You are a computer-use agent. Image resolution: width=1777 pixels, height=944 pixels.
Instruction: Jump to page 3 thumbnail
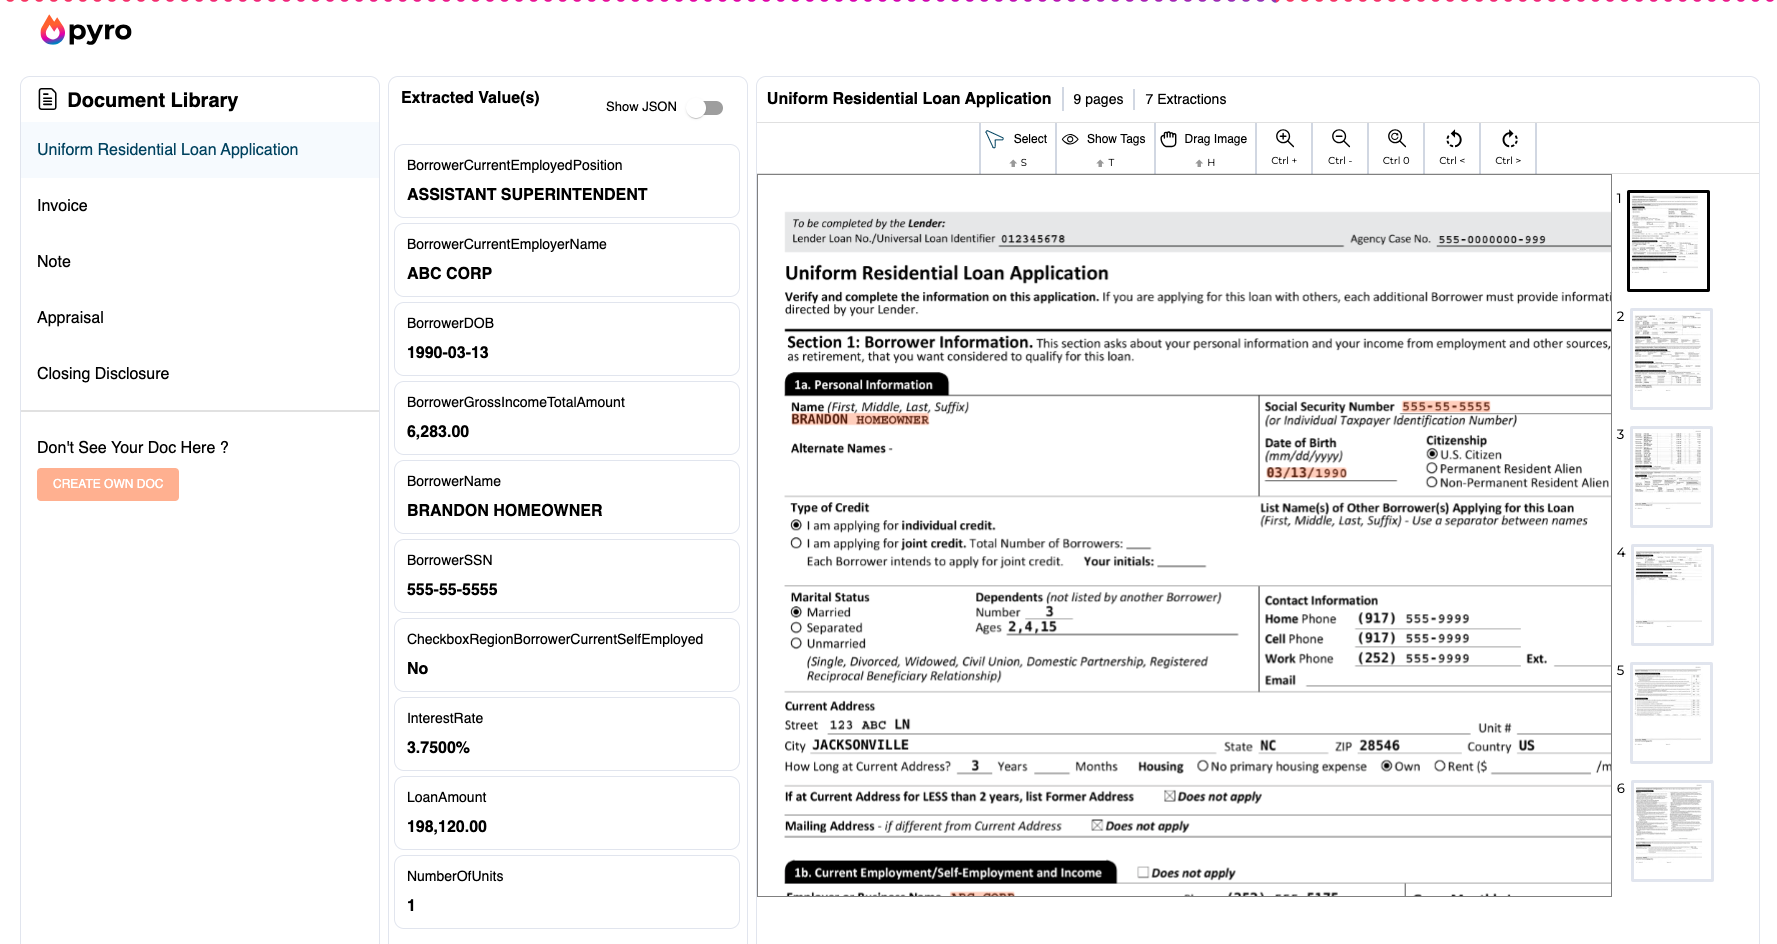click(x=1671, y=477)
